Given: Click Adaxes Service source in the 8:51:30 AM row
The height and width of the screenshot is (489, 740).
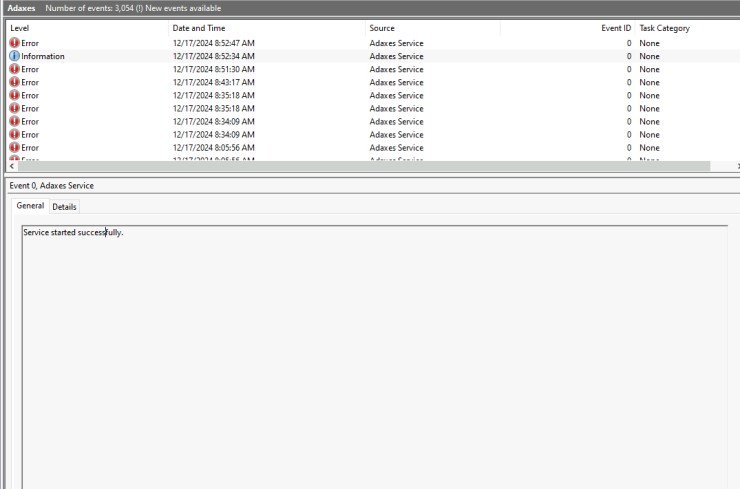Looking at the screenshot, I should tap(396, 69).
